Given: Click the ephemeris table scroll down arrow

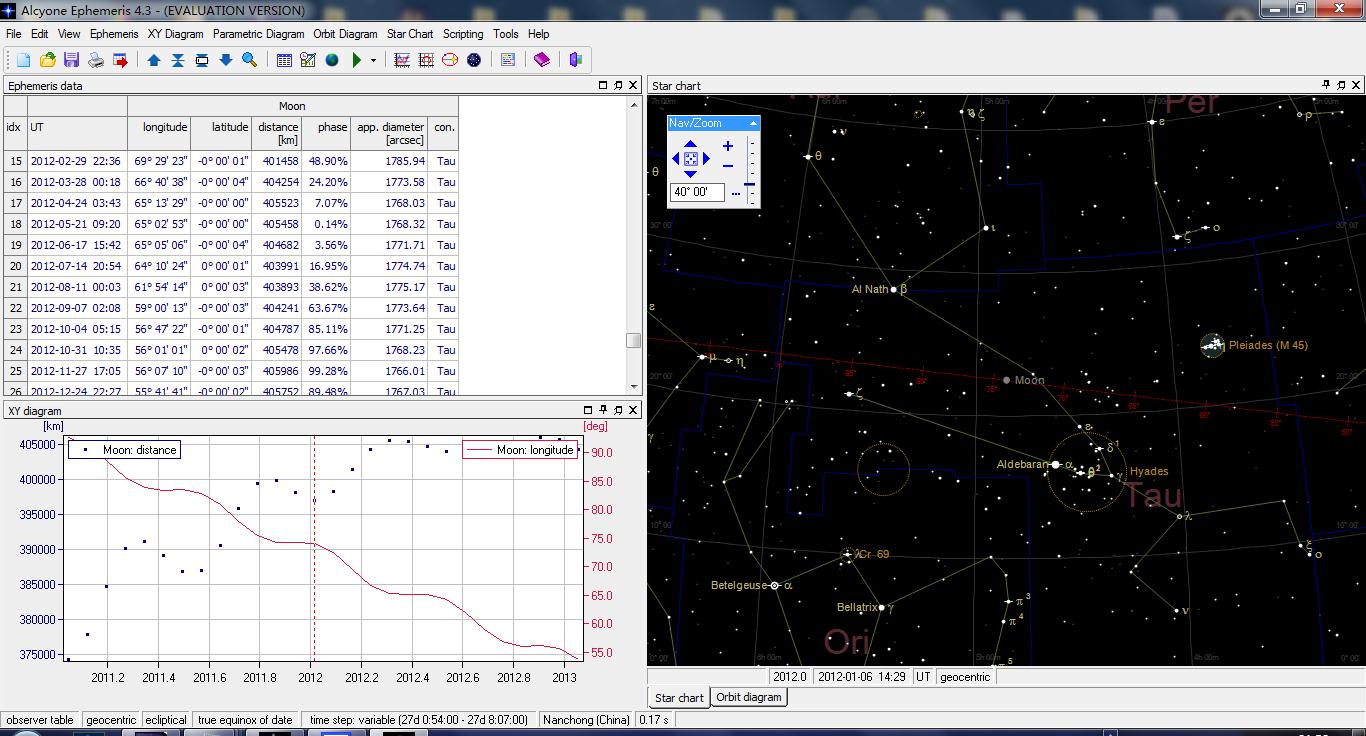Looking at the screenshot, I should click(633, 388).
